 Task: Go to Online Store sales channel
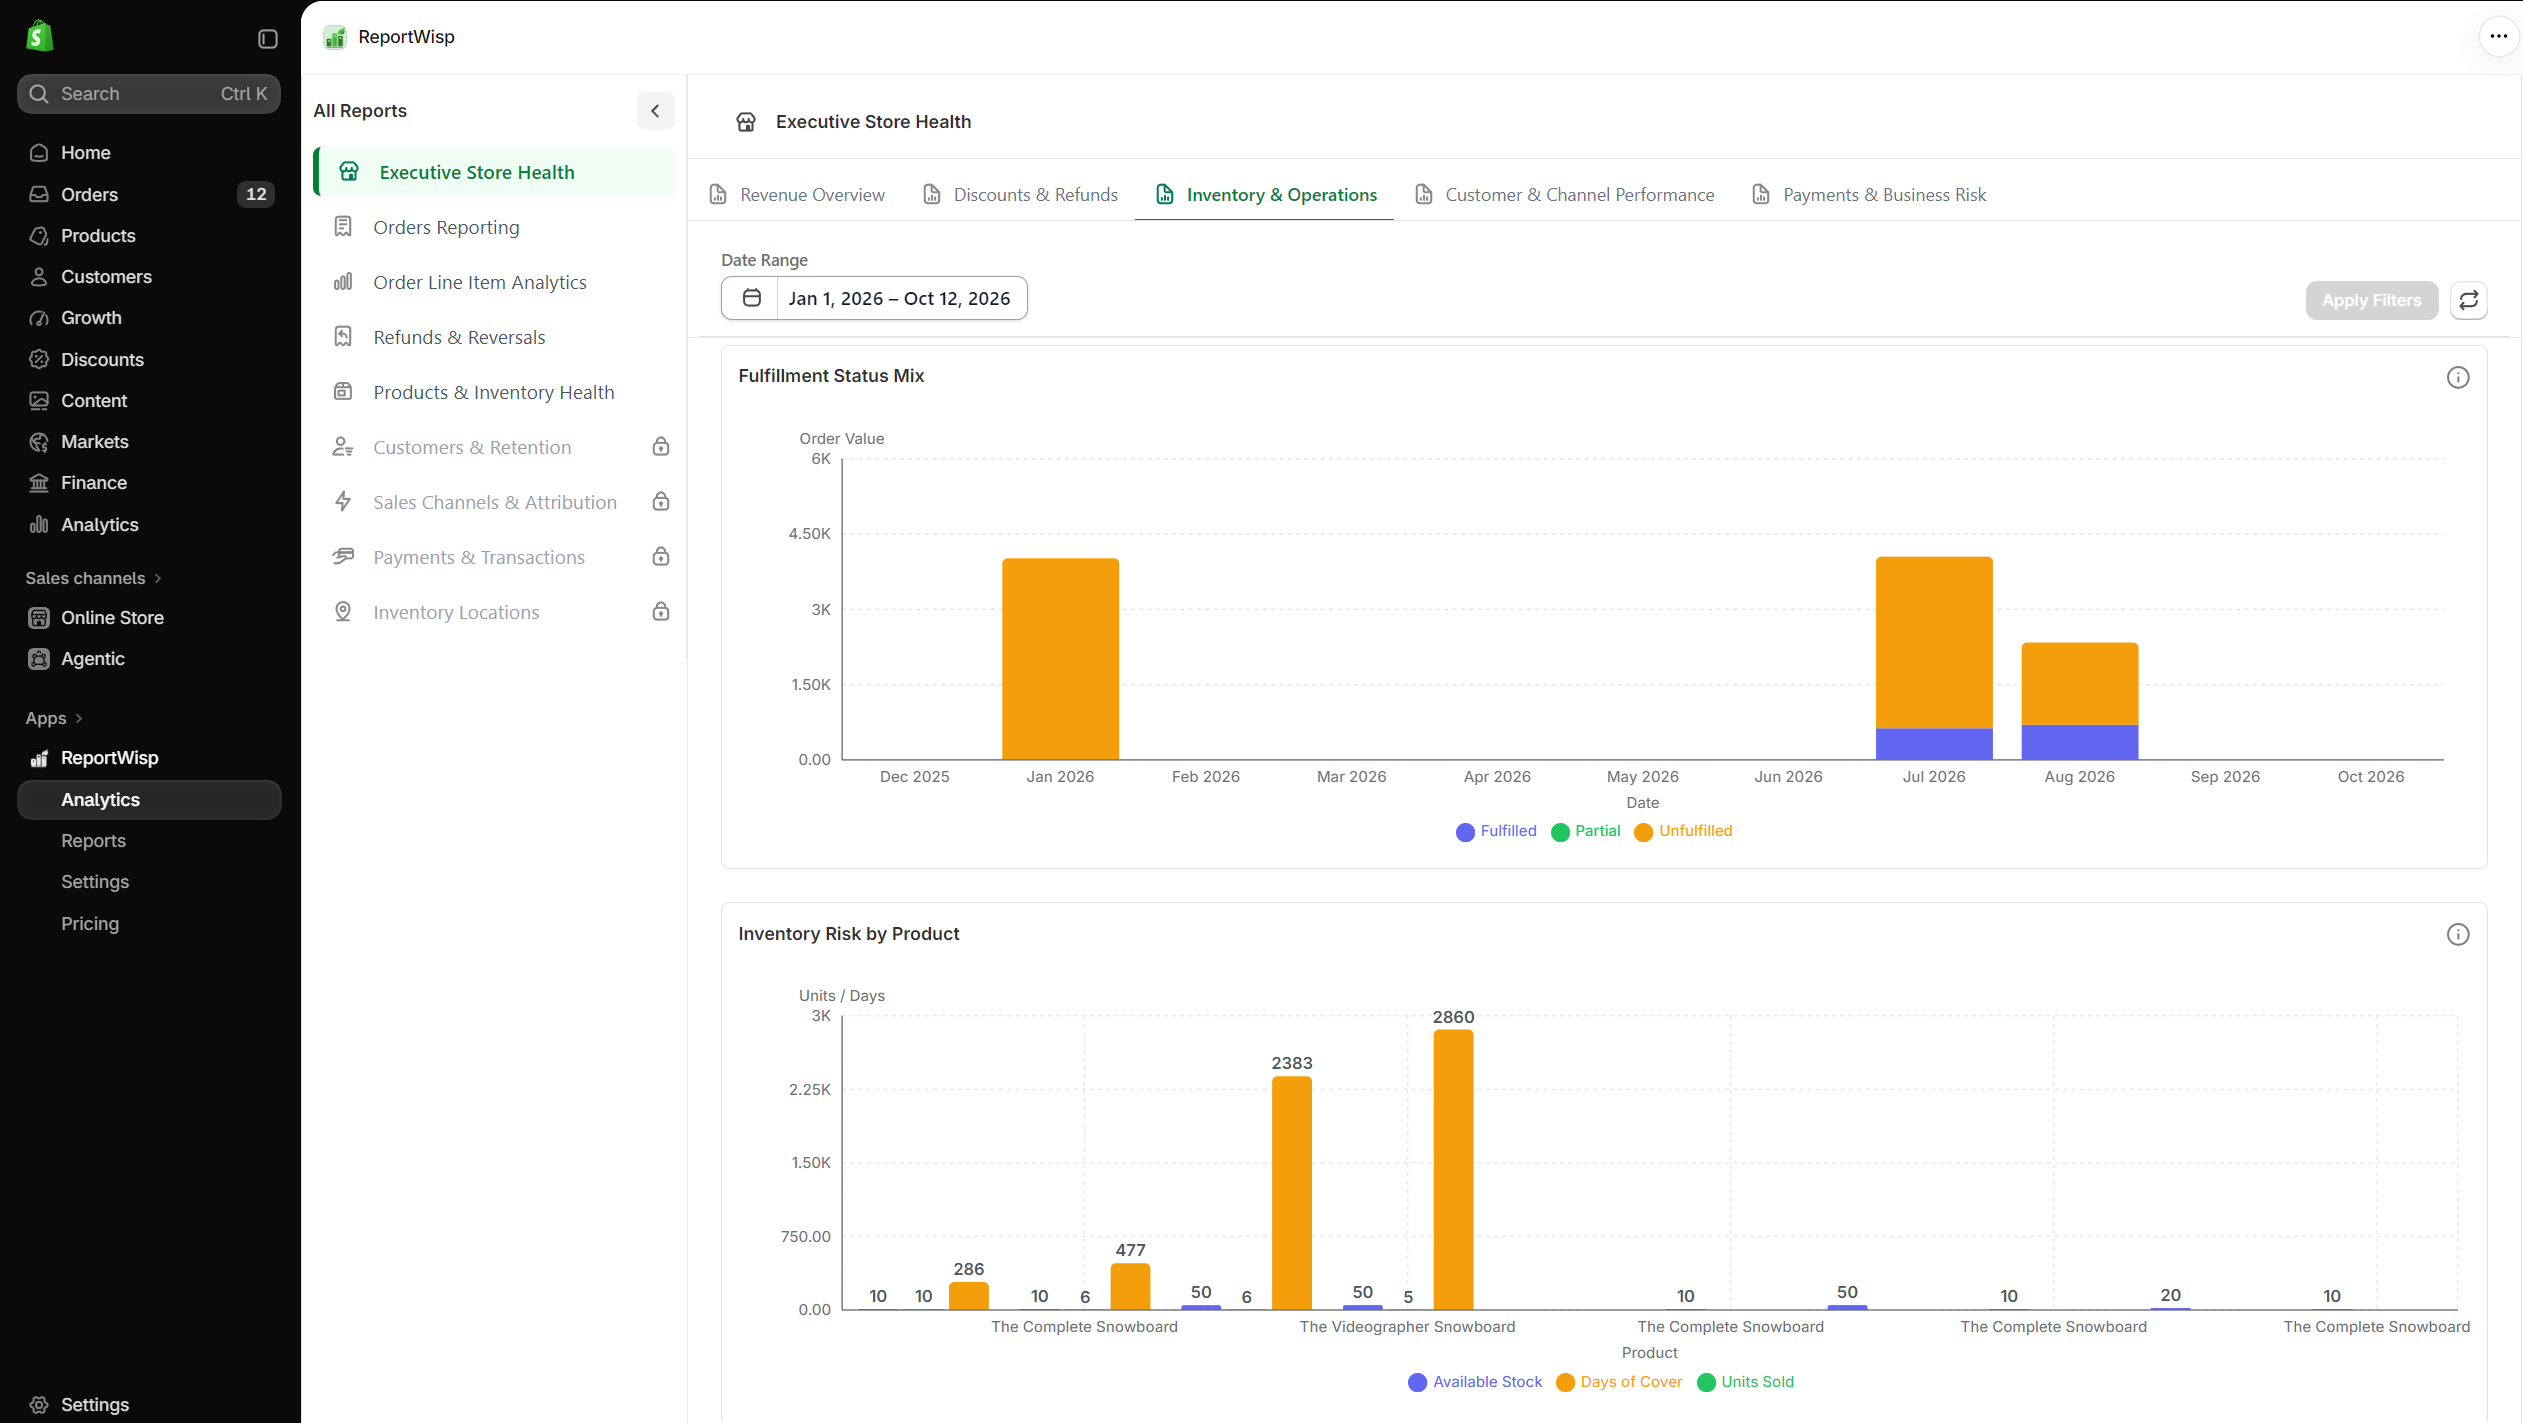coord(149,618)
